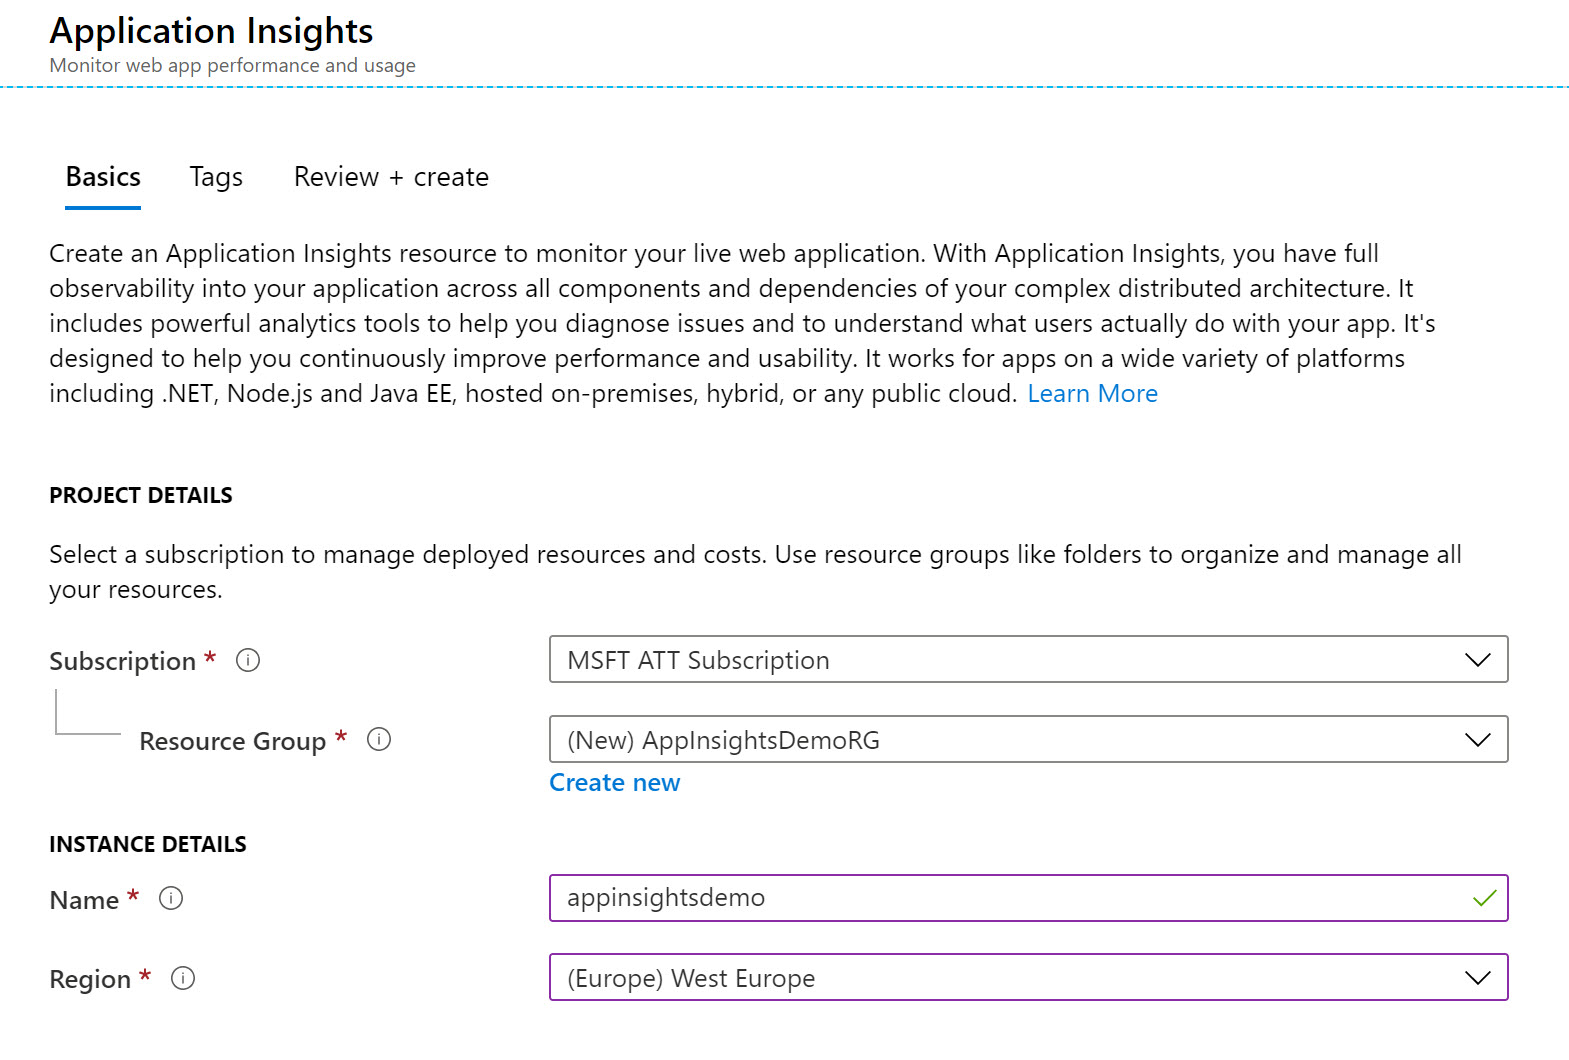Click the Create new resource group link
This screenshot has height=1060, width=1569.
(614, 782)
